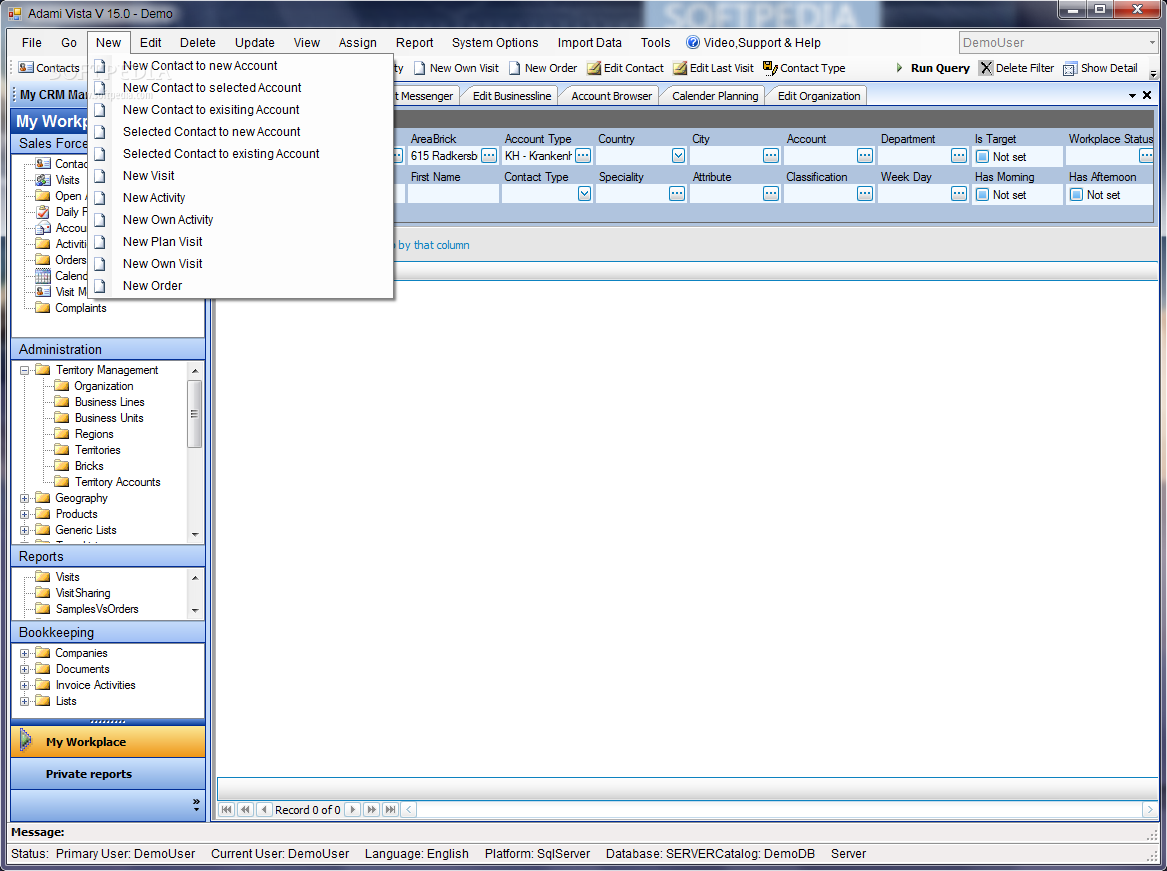Go to the first record in navigator

coord(227,809)
